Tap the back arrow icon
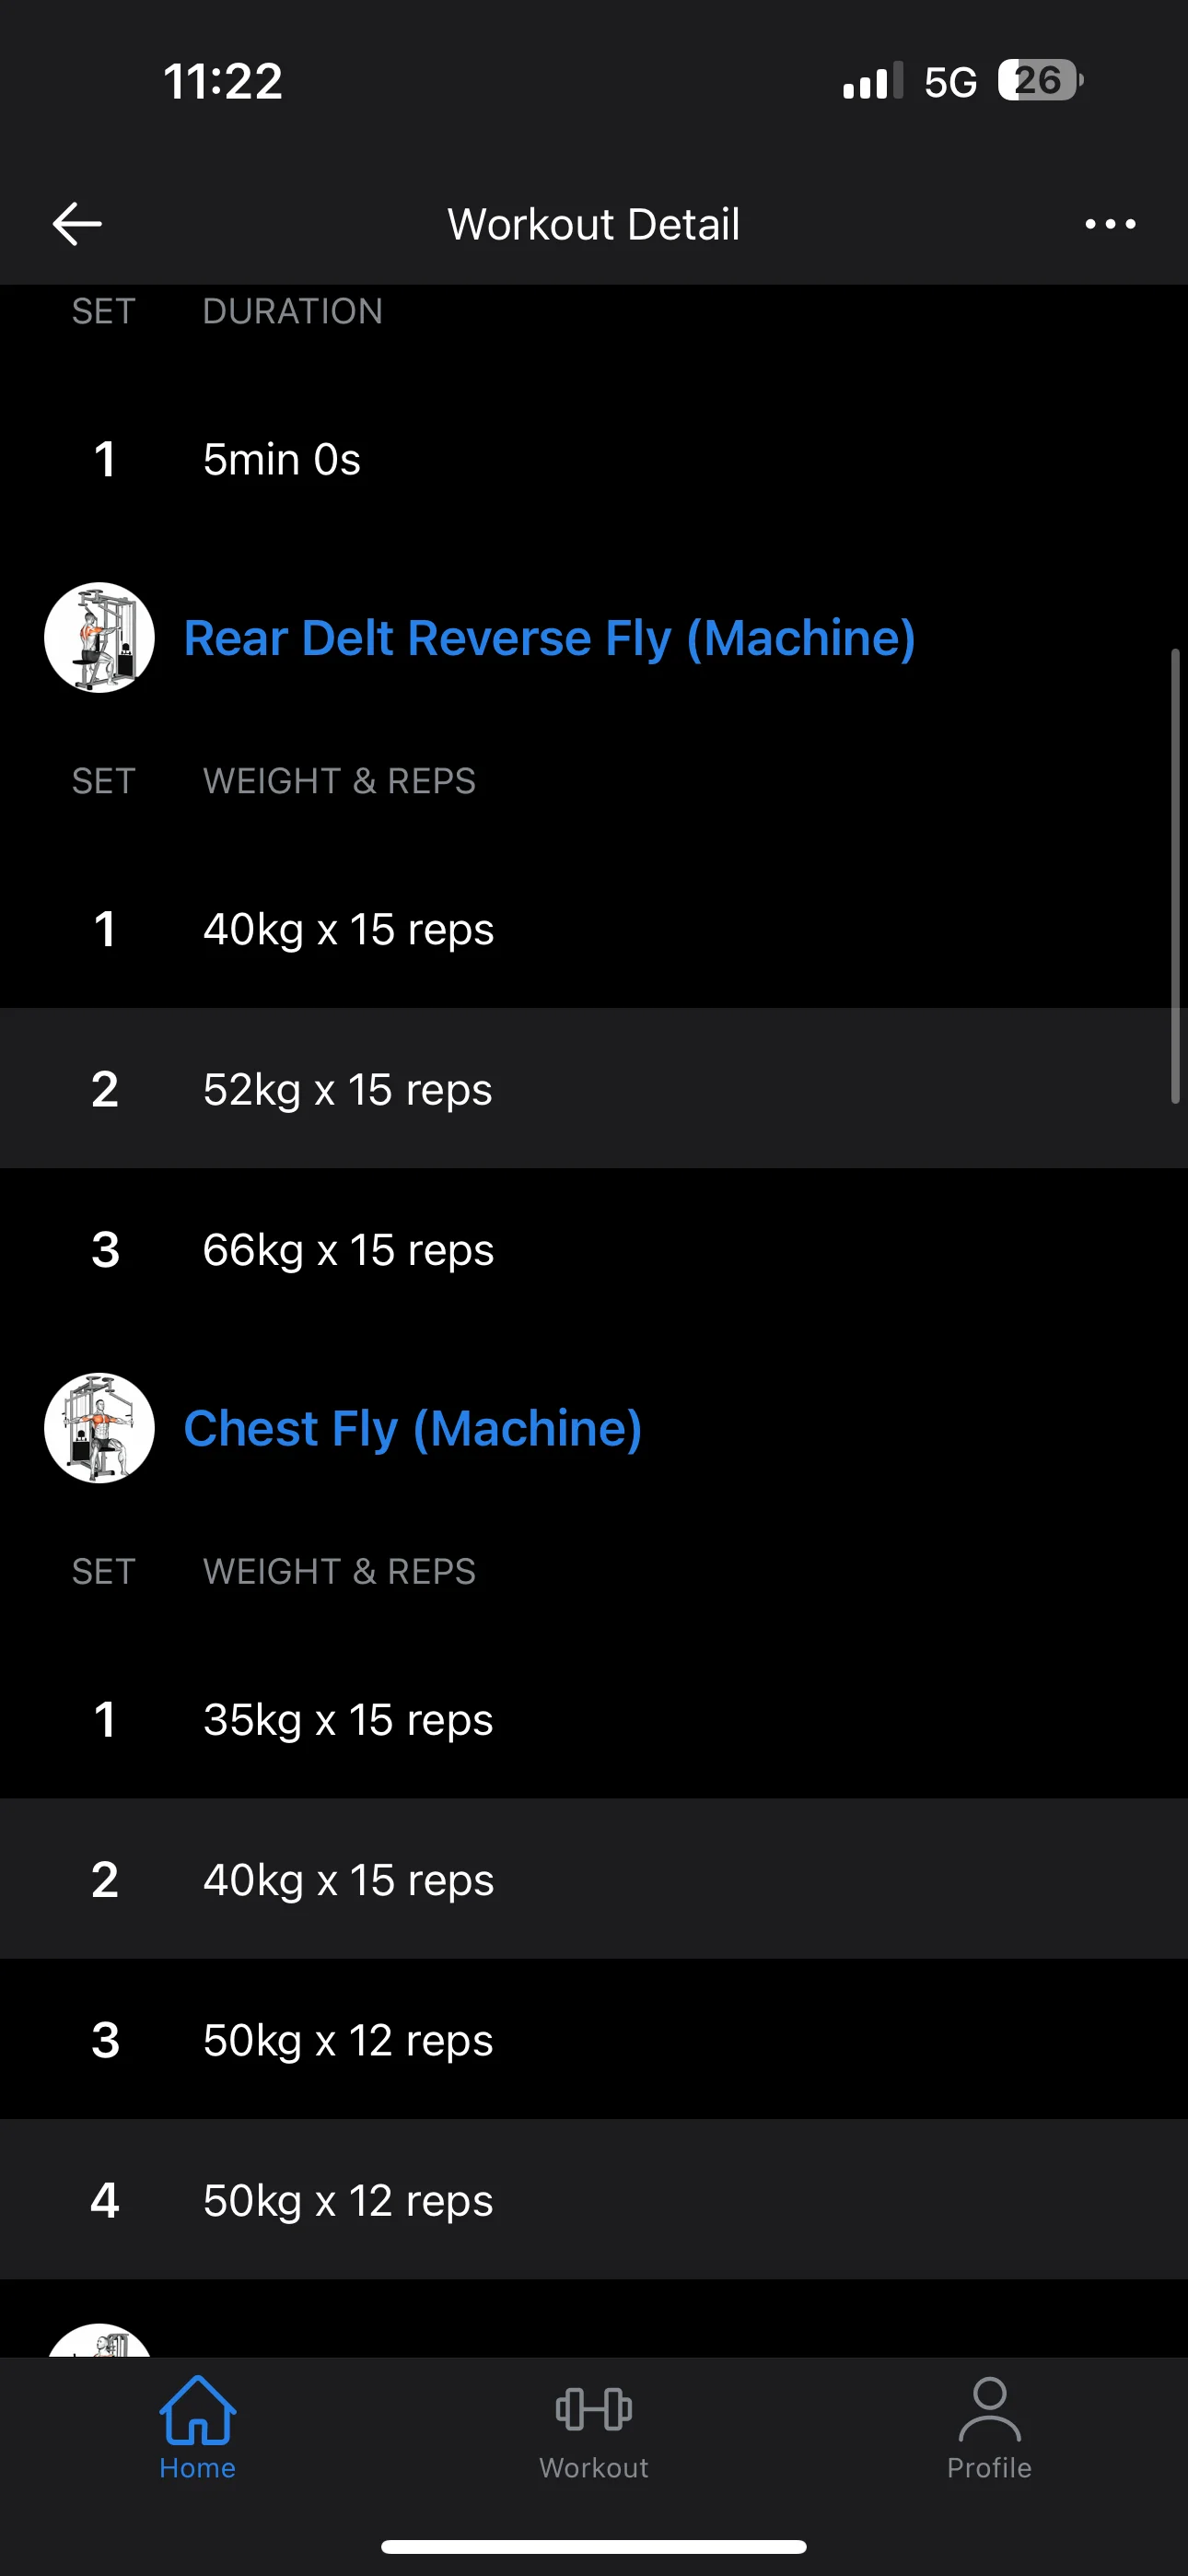 [x=77, y=223]
